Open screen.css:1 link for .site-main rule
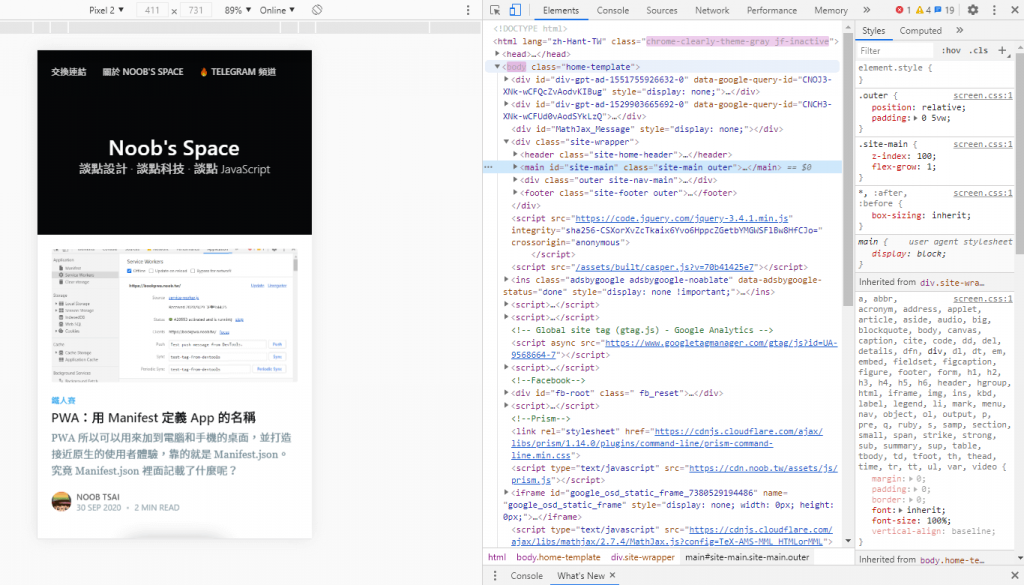Viewport: 1024px width, 585px height. [983, 144]
